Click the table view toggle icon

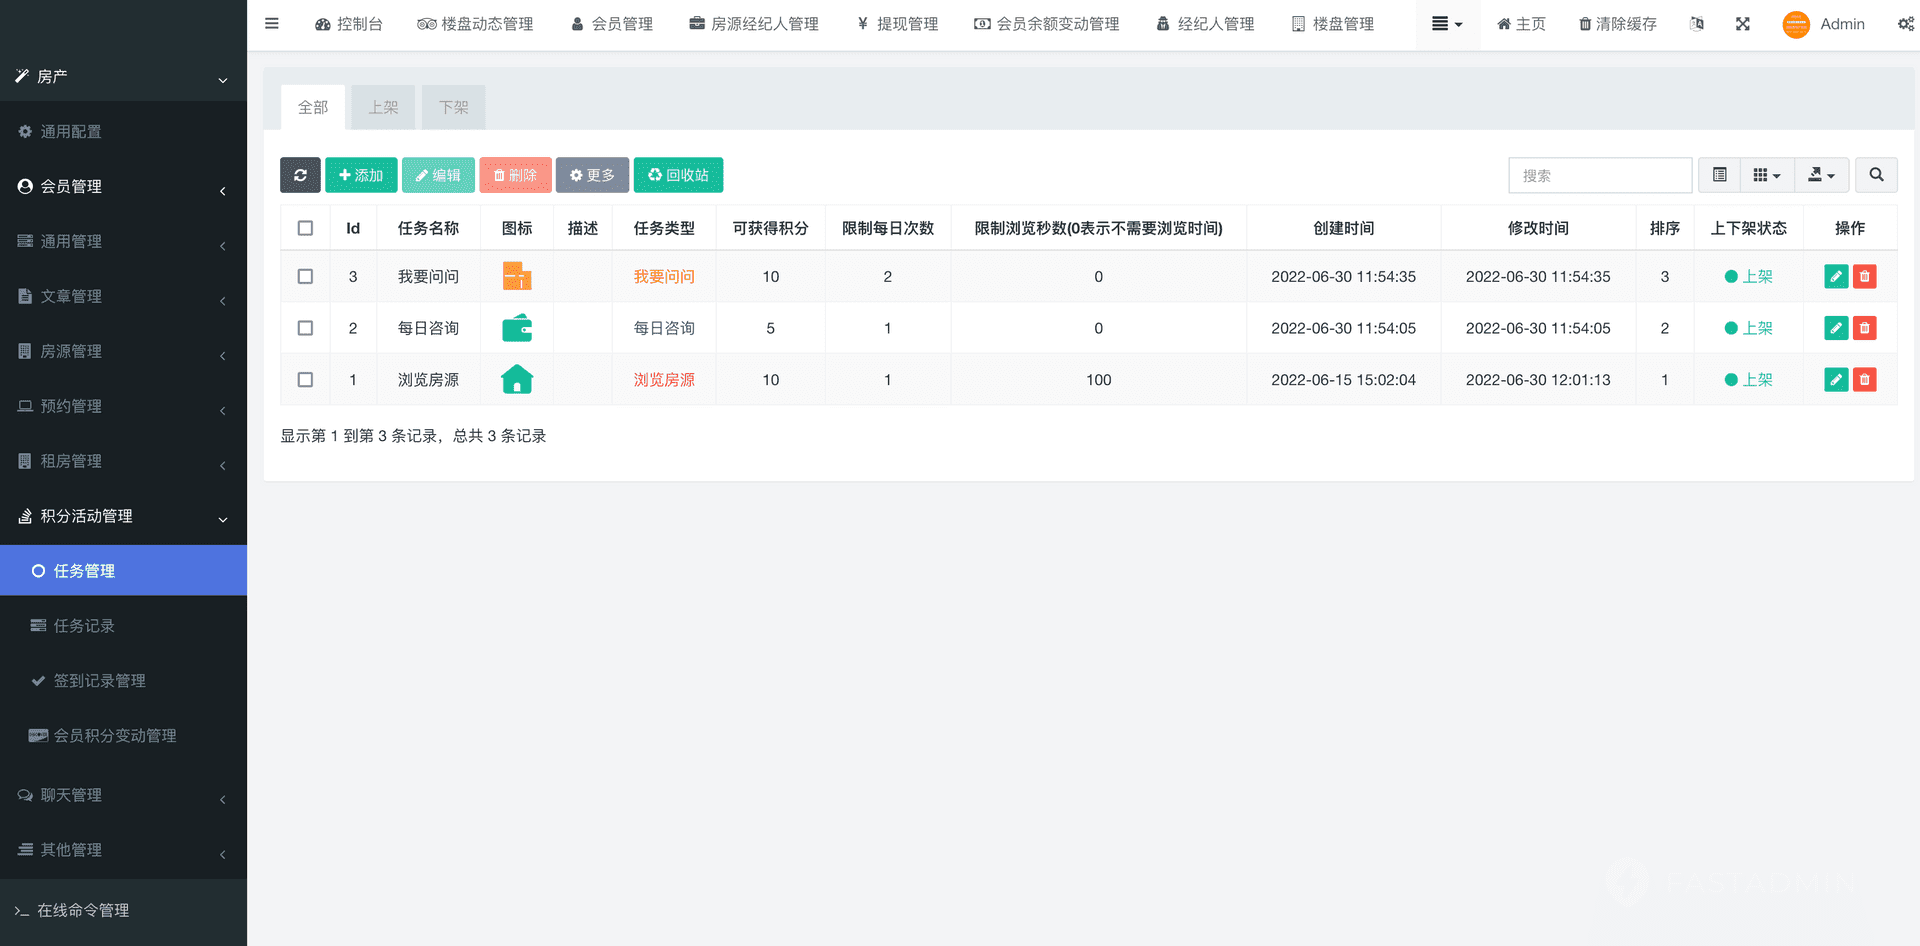(x=1719, y=175)
